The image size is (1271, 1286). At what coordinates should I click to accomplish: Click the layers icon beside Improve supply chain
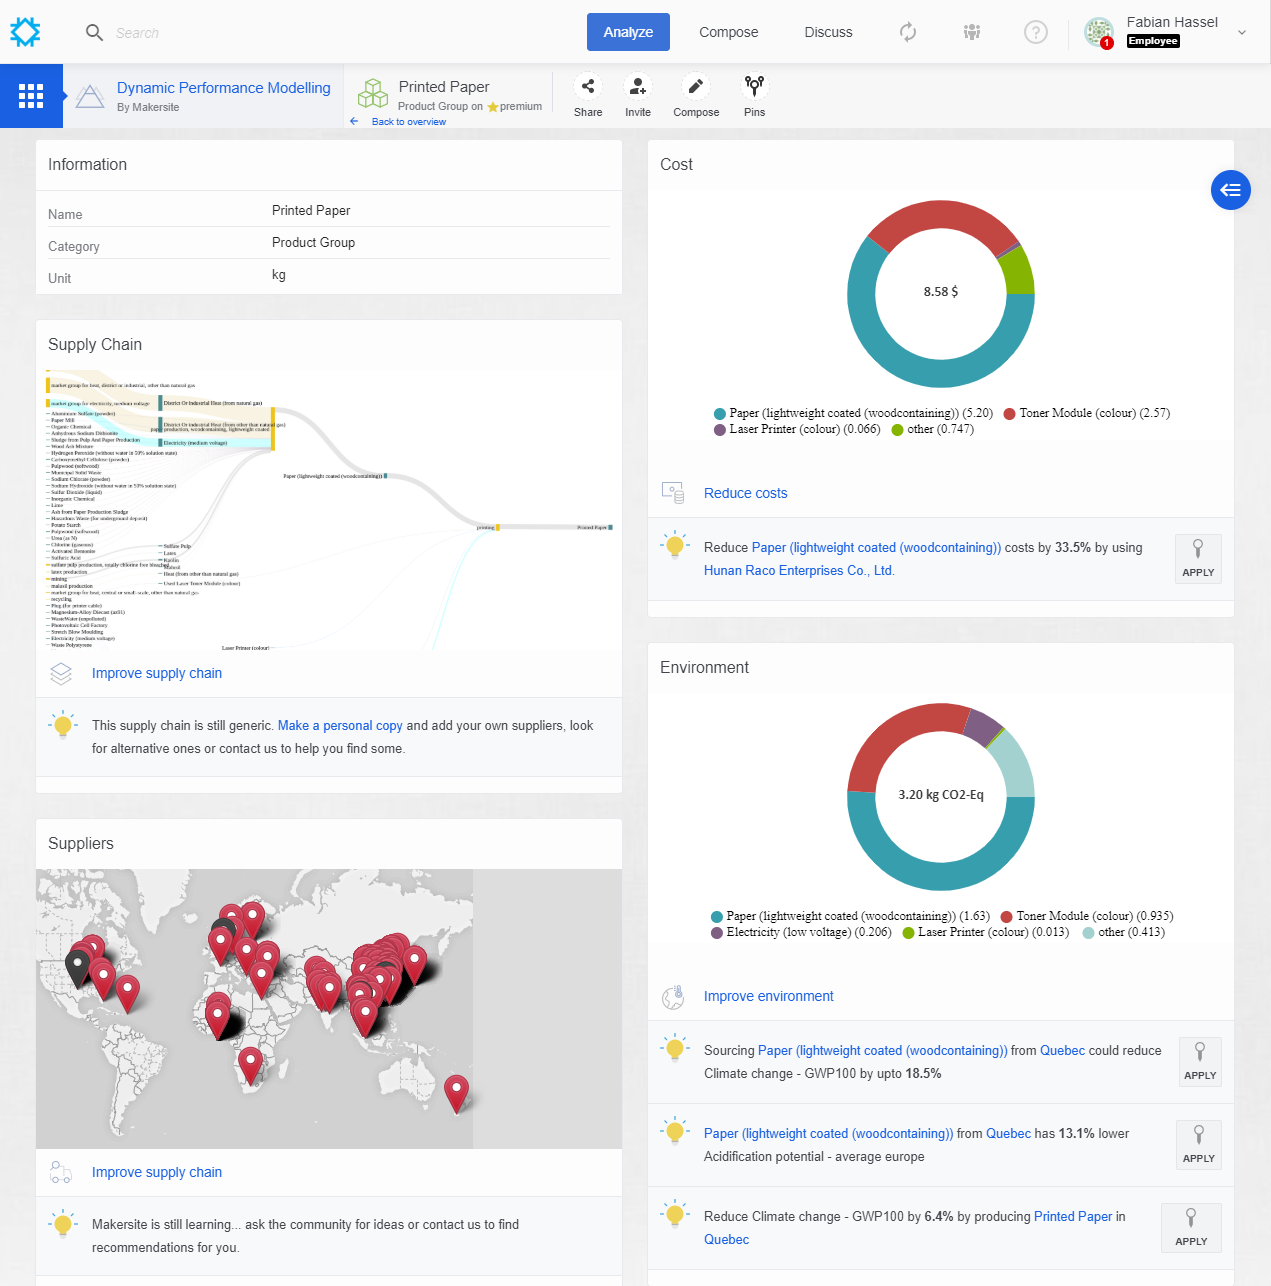(61, 674)
